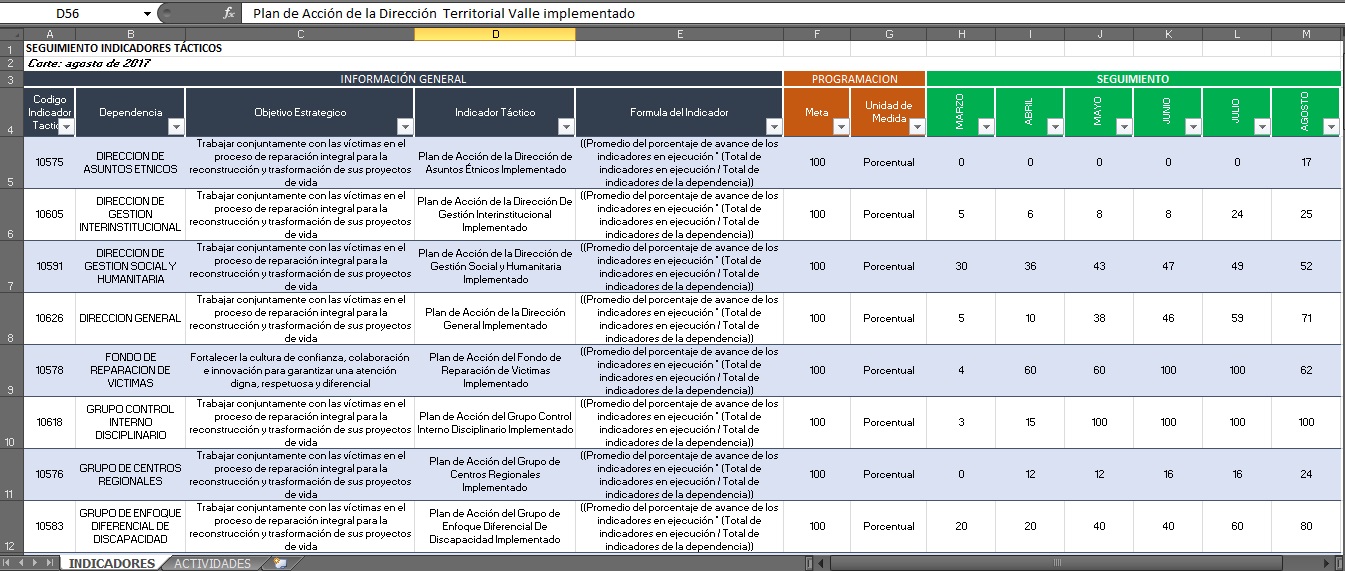Open the Dependencia column filter dropdown
The width and height of the screenshot is (1345, 571).
[176, 127]
